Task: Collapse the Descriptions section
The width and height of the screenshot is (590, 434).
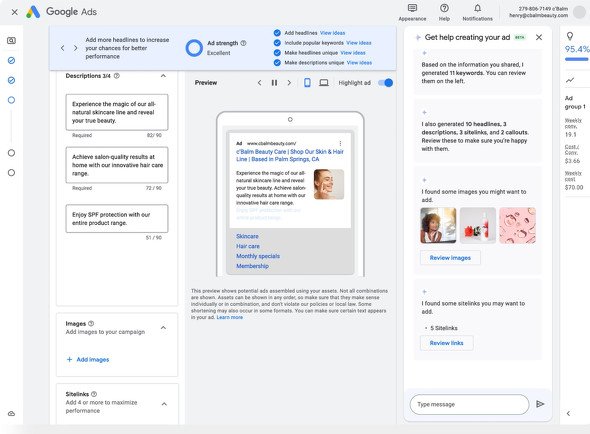Action: point(163,76)
